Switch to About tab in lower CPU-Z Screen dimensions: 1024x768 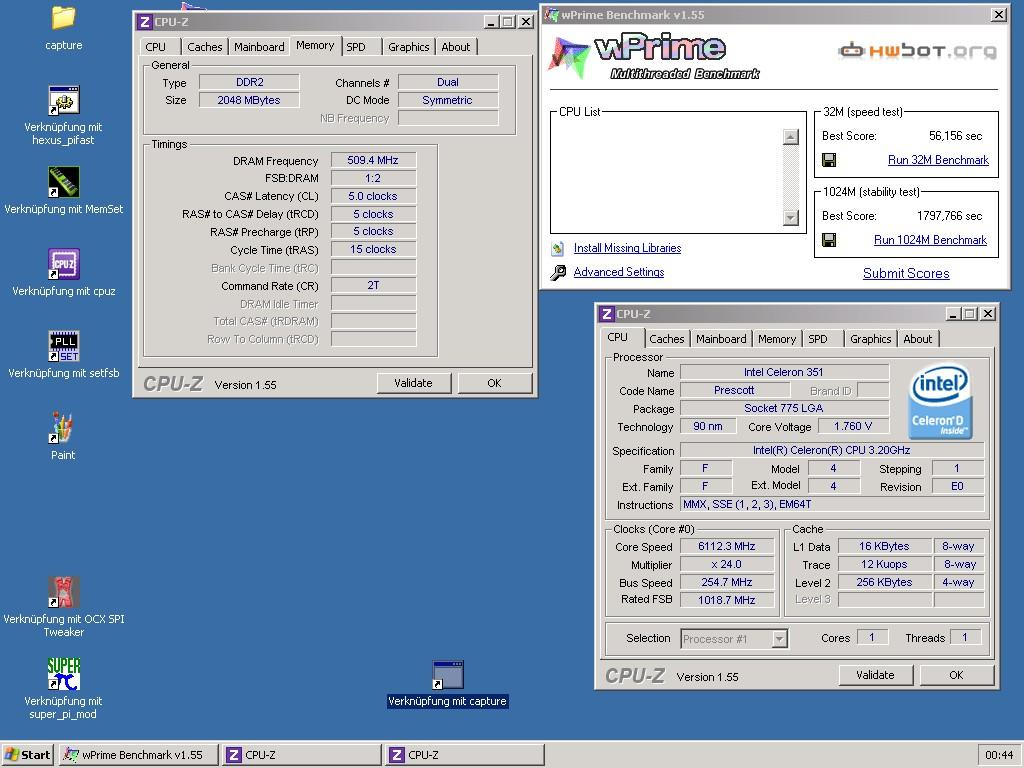tap(918, 339)
